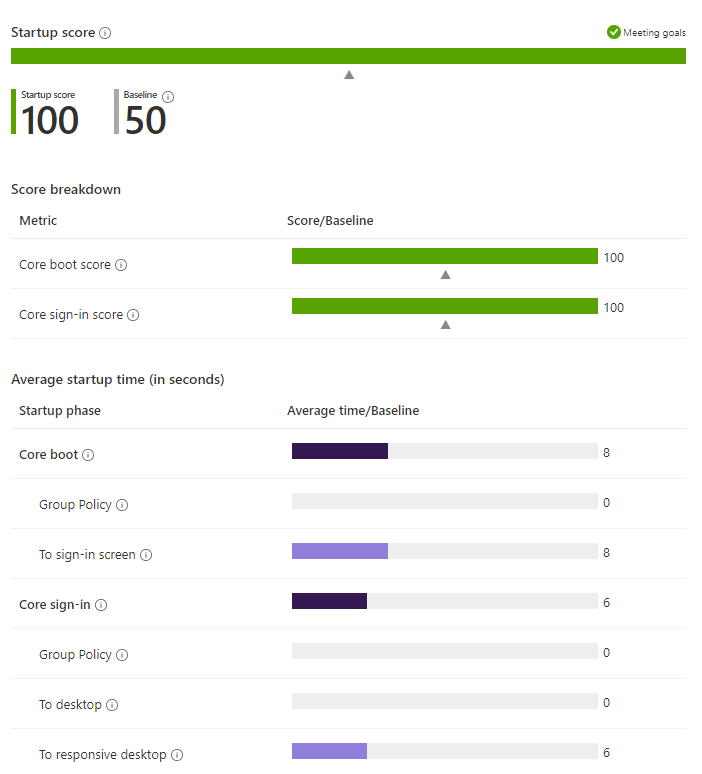Screen dimensions: 702x774
Task: Click info icon beside Core boot phase
Action: [x=88, y=455]
